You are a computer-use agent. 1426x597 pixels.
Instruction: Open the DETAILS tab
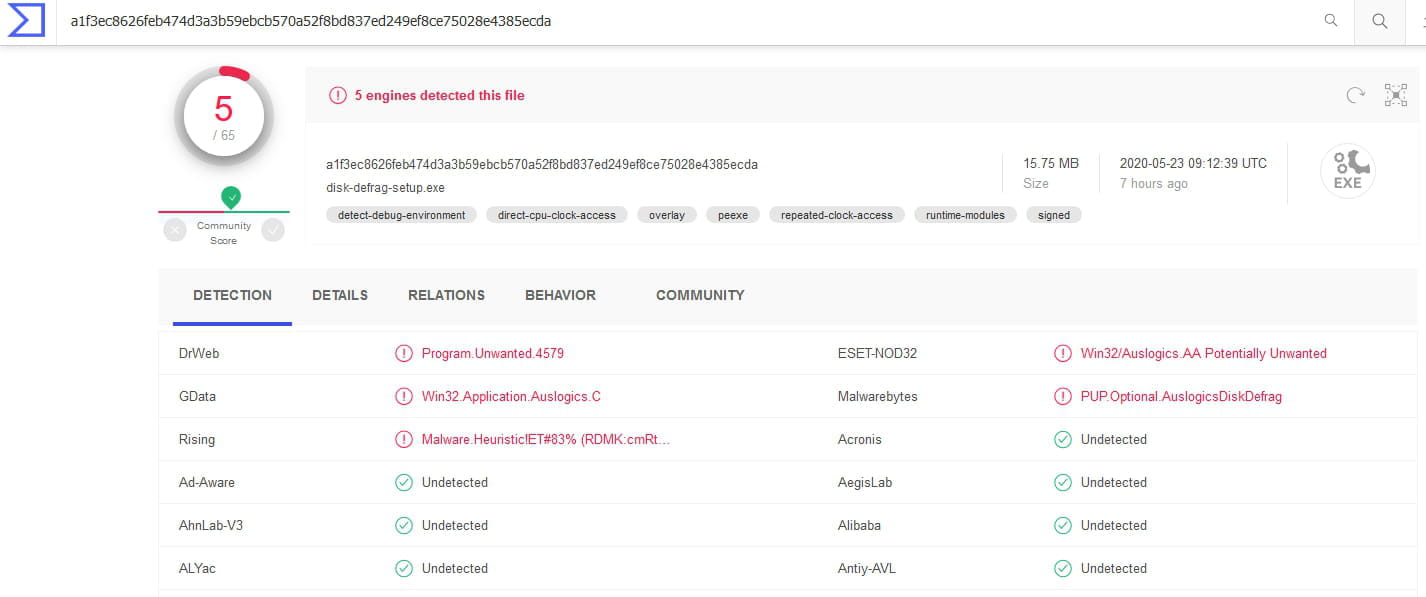pyautogui.click(x=340, y=295)
